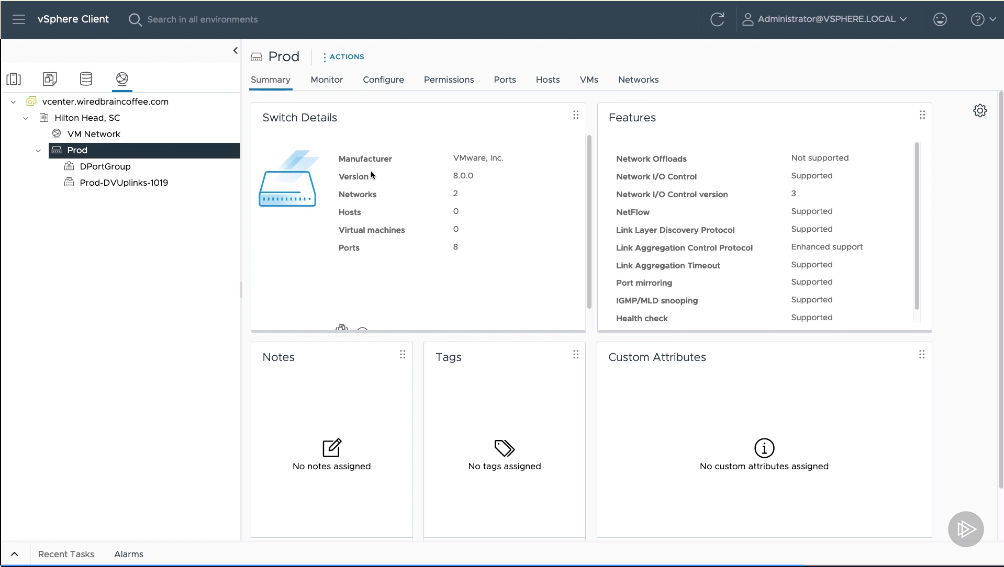The height and width of the screenshot is (567, 1004).
Task: Click the search in all environments field
Action: point(202,19)
